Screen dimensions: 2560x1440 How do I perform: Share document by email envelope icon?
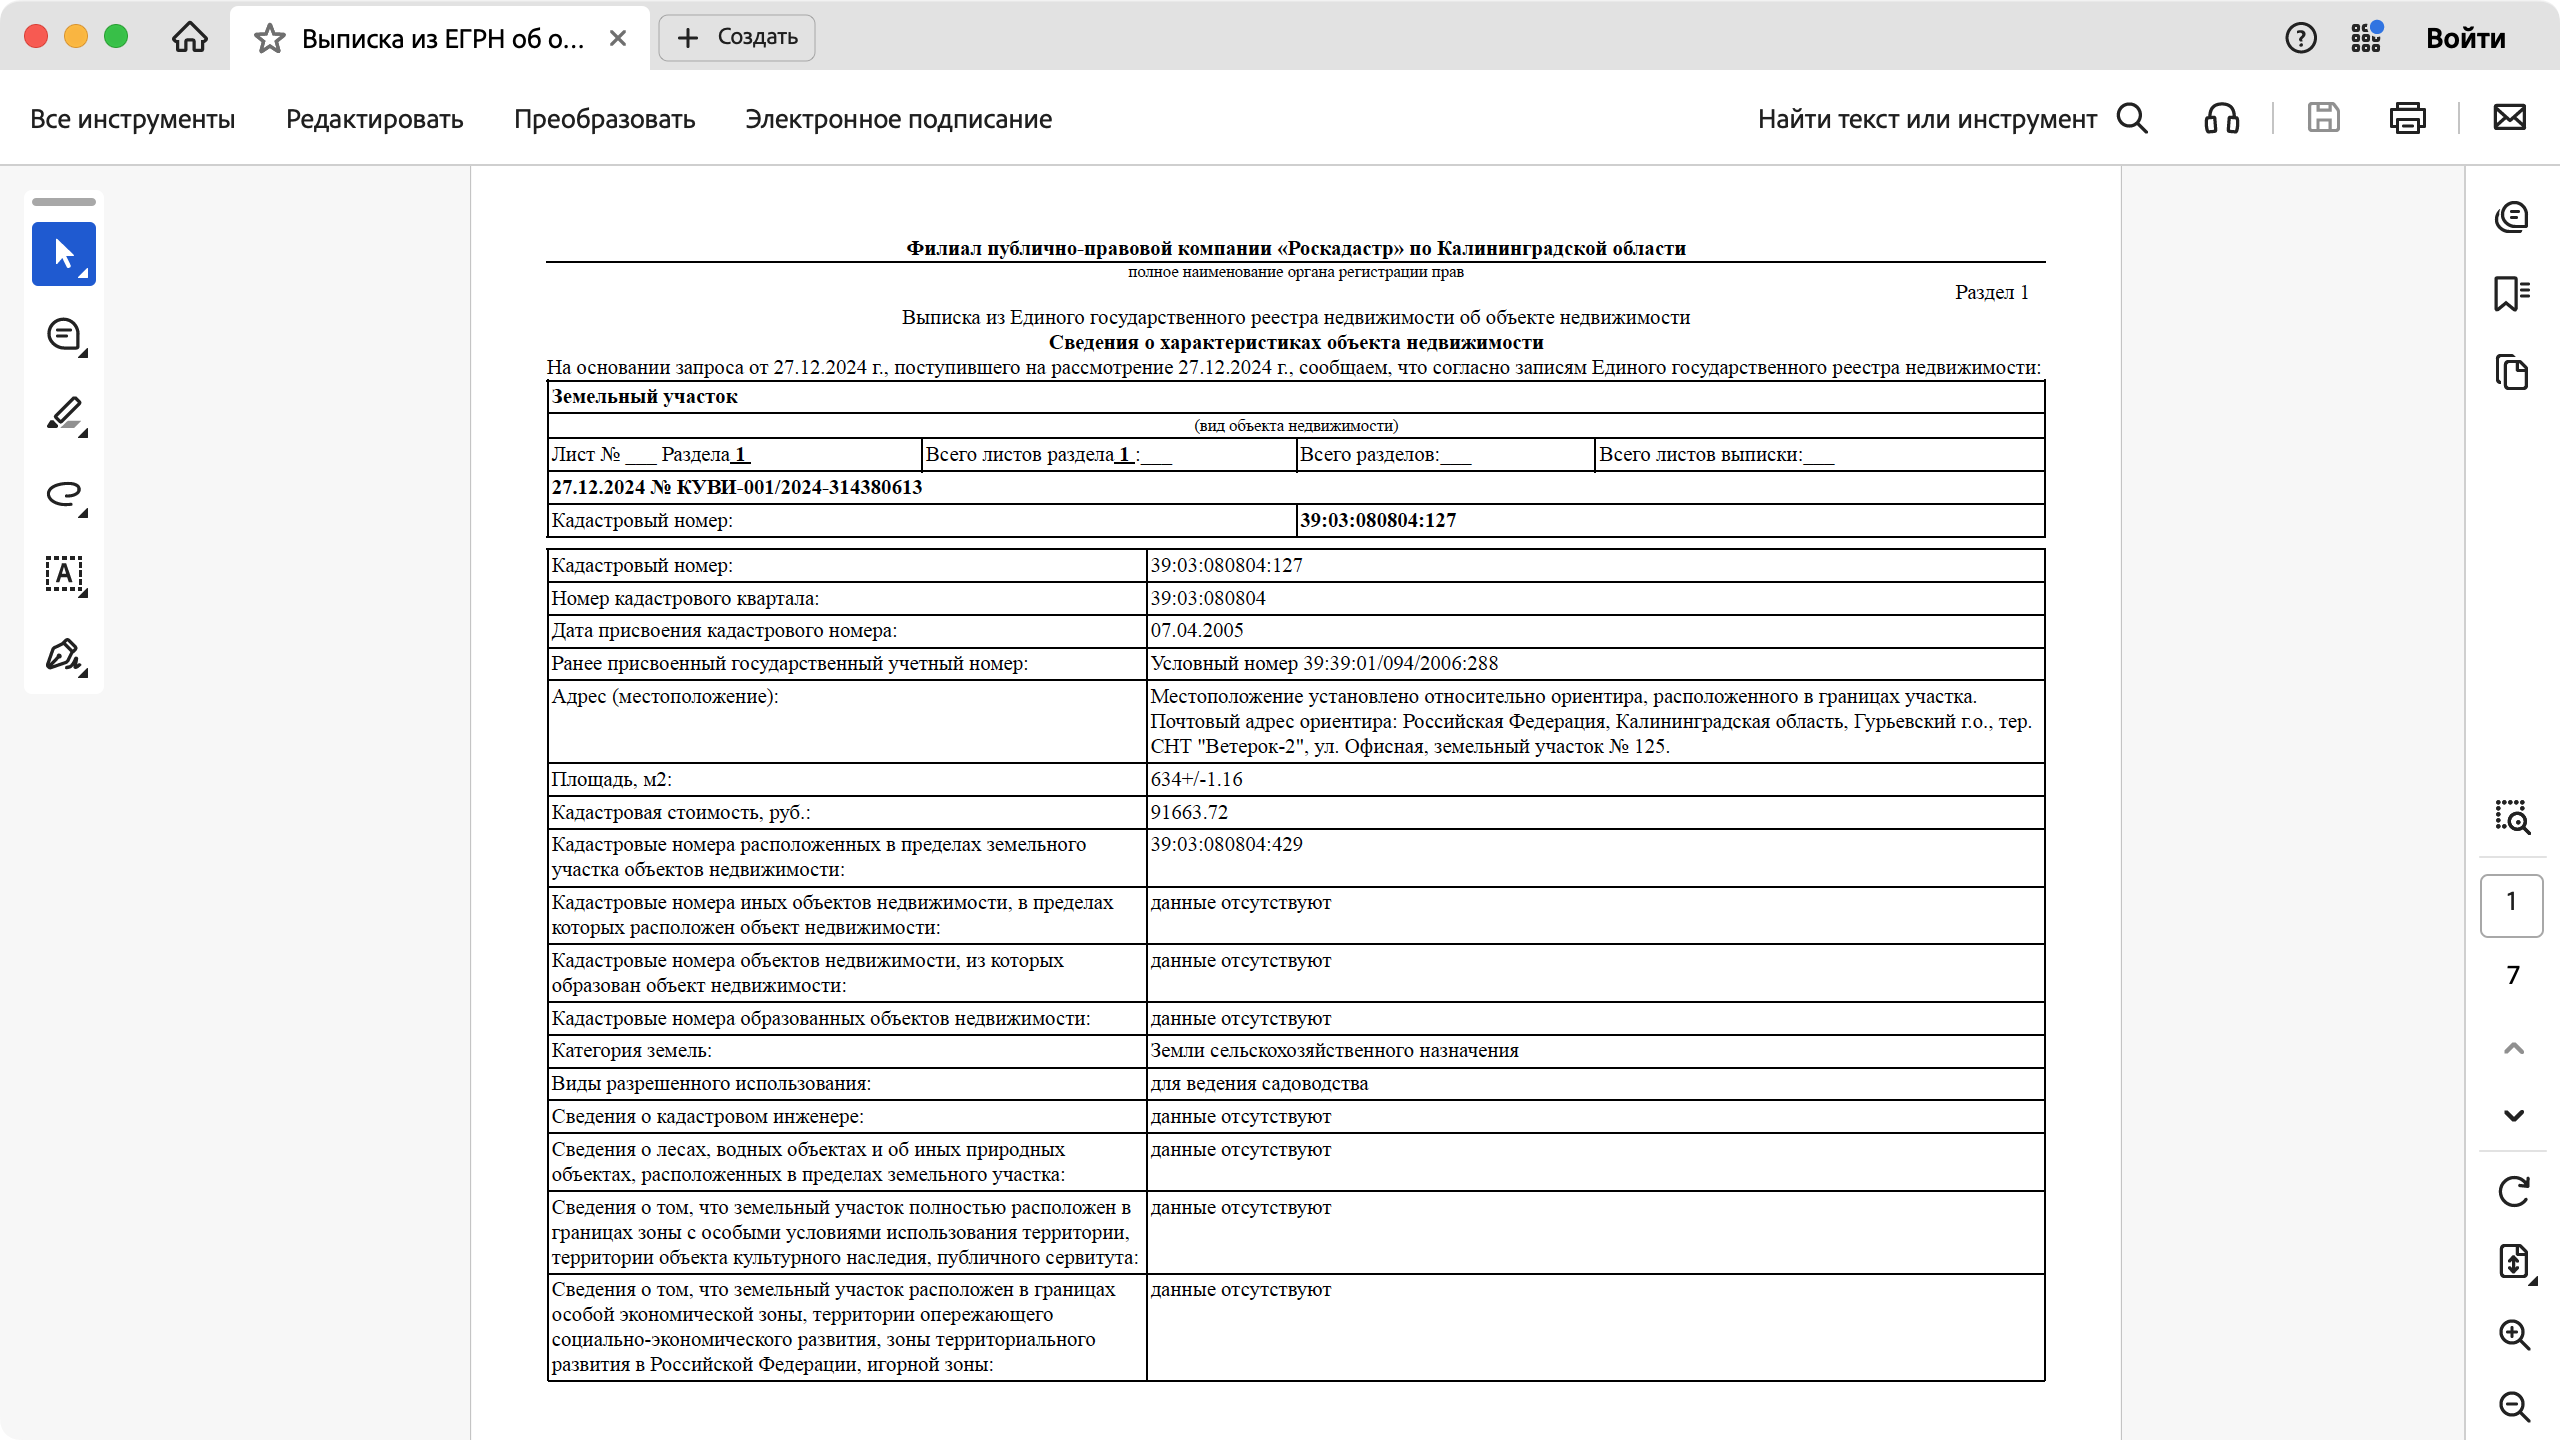(2510, 118)
